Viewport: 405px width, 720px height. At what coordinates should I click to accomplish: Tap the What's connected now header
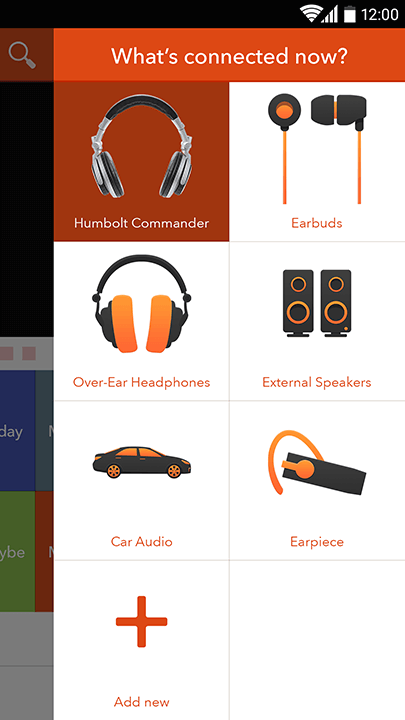229,56
